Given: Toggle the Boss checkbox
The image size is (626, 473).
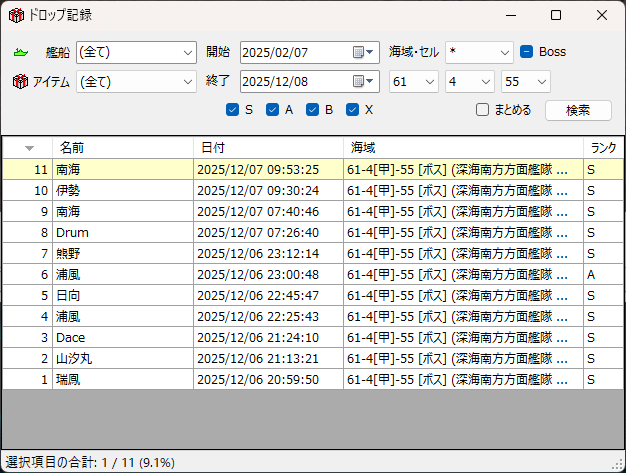Looking at the screenshot, I should pyautogui.click(x=526, y=52).
